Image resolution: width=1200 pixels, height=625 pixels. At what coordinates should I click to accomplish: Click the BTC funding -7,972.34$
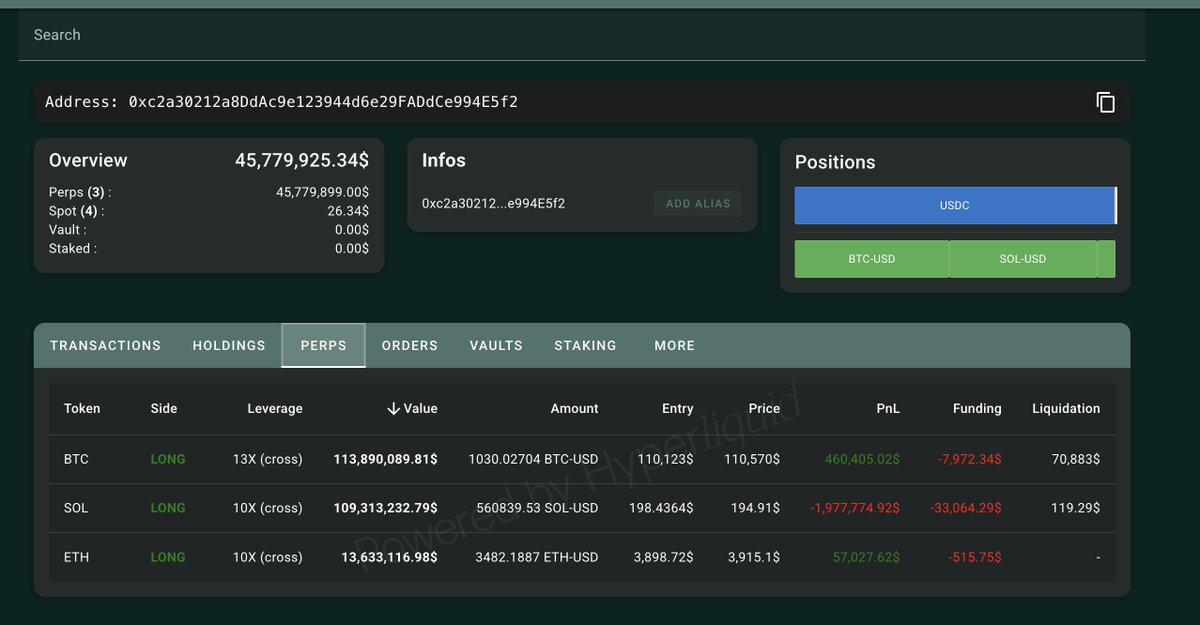[x=969, y=459]
